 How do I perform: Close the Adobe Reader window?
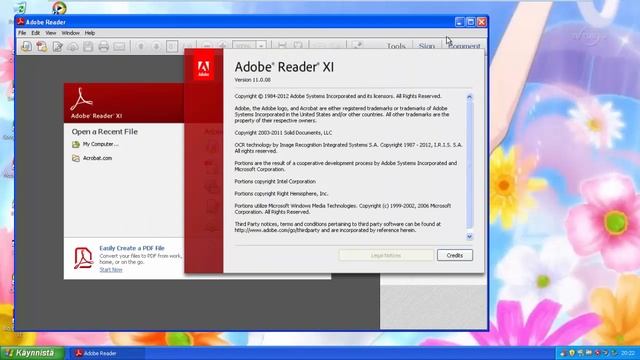coord(482,22)
